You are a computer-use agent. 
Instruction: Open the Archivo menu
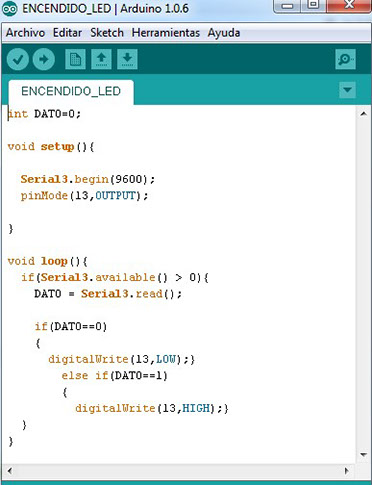click(x=25, y=33)
